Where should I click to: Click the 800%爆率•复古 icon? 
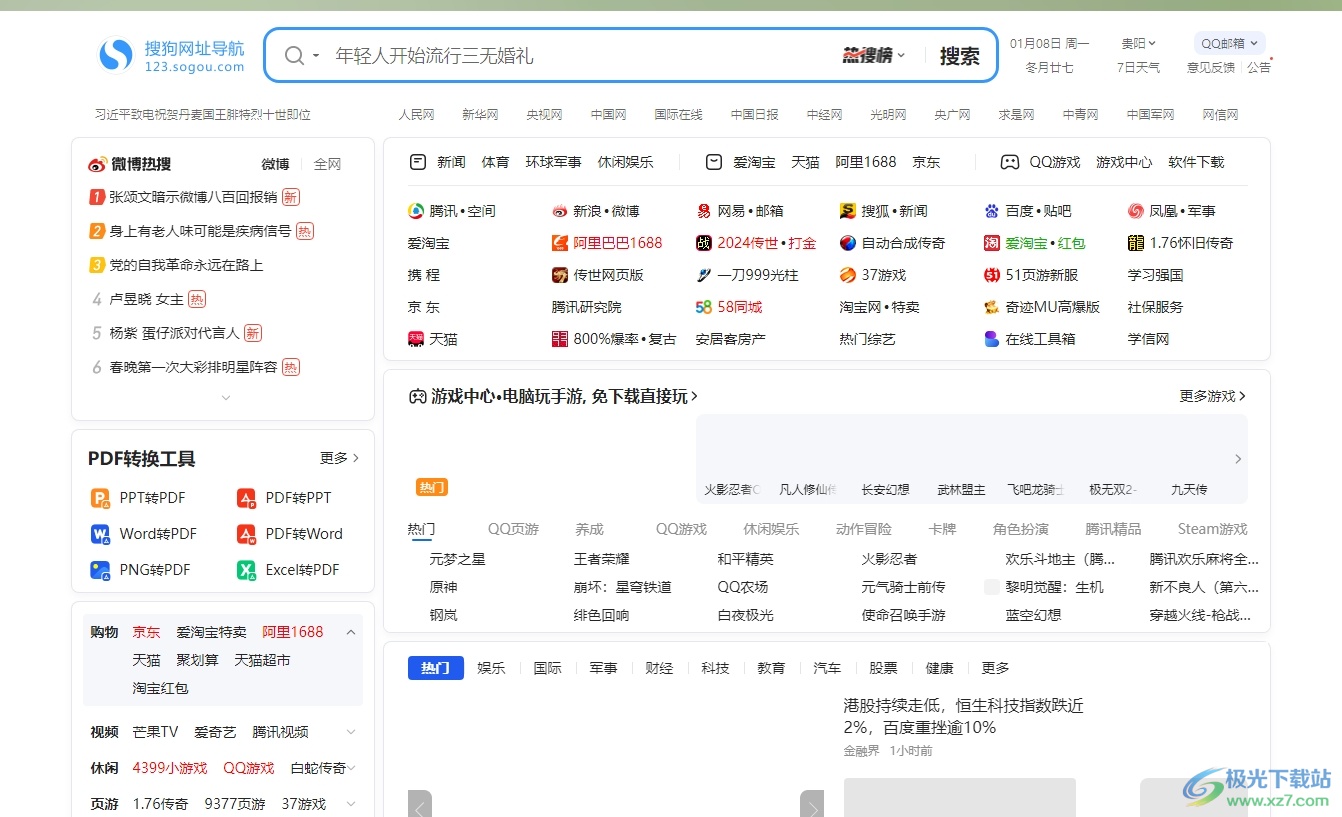point(560,339)
